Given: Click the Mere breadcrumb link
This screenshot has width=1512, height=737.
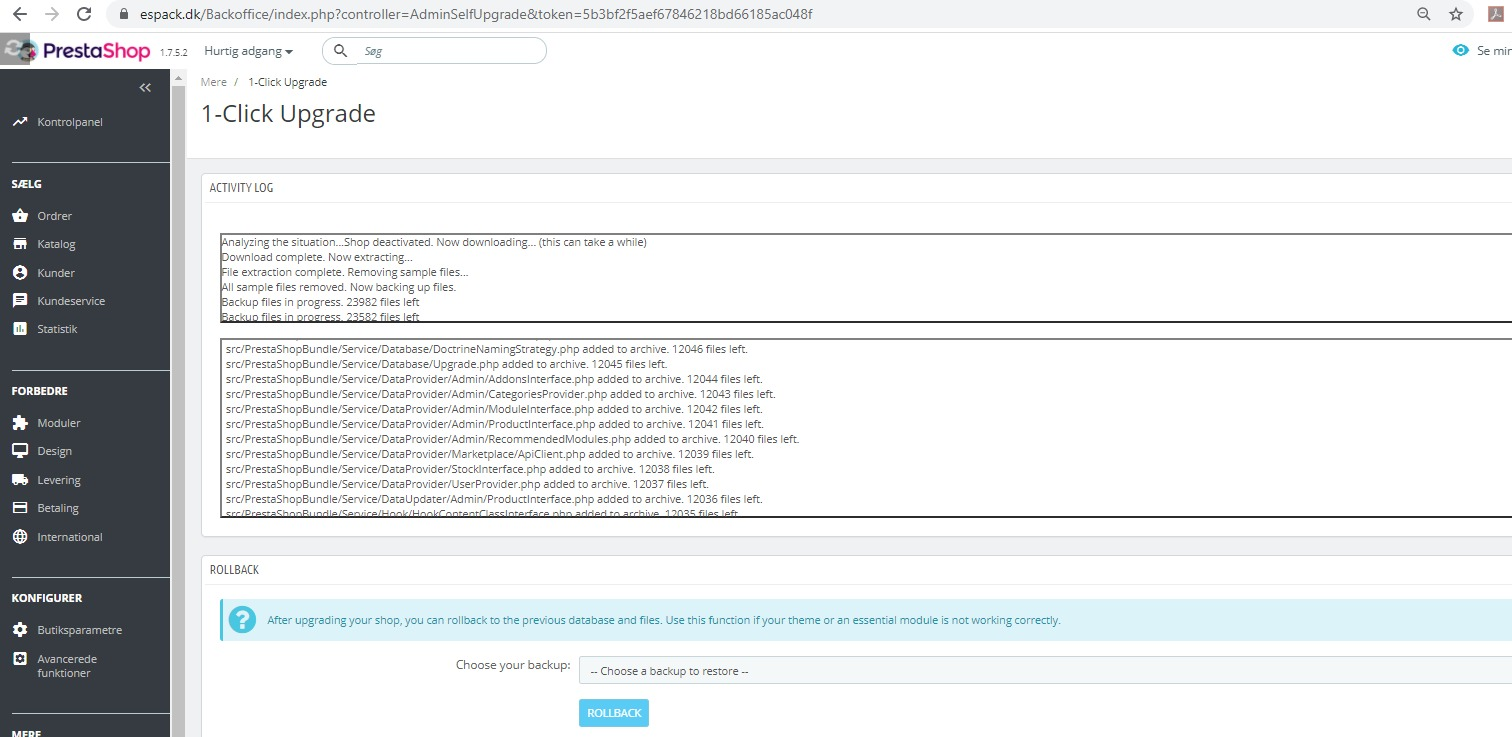Looking at the screenshot, I should click(214, 82).
